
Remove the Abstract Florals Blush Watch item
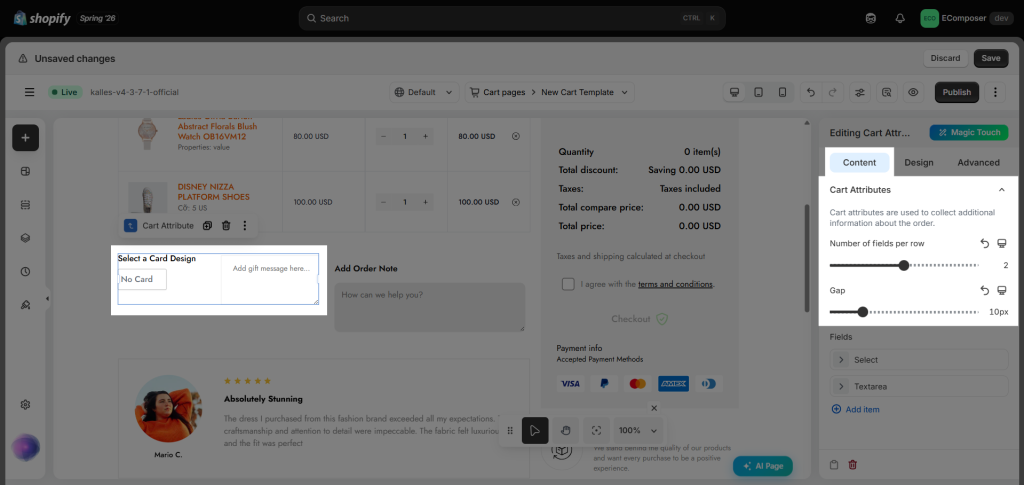pyautogui.click(x=516, y=136)
